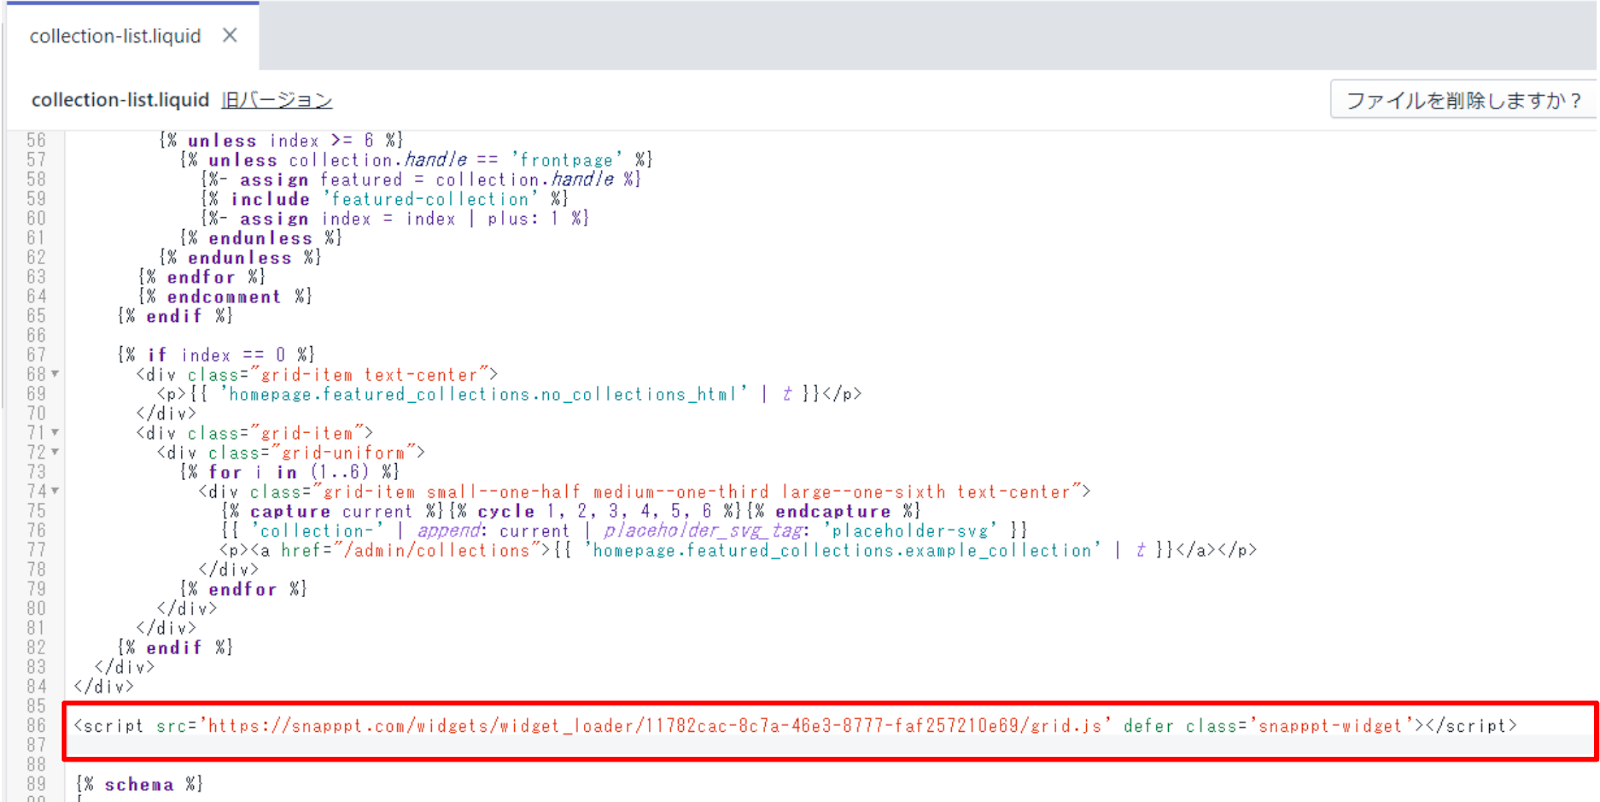Screen dimensions: 1600x802
Task: Click the empty line 87 in the editor
Action: (x=830, y=745)
